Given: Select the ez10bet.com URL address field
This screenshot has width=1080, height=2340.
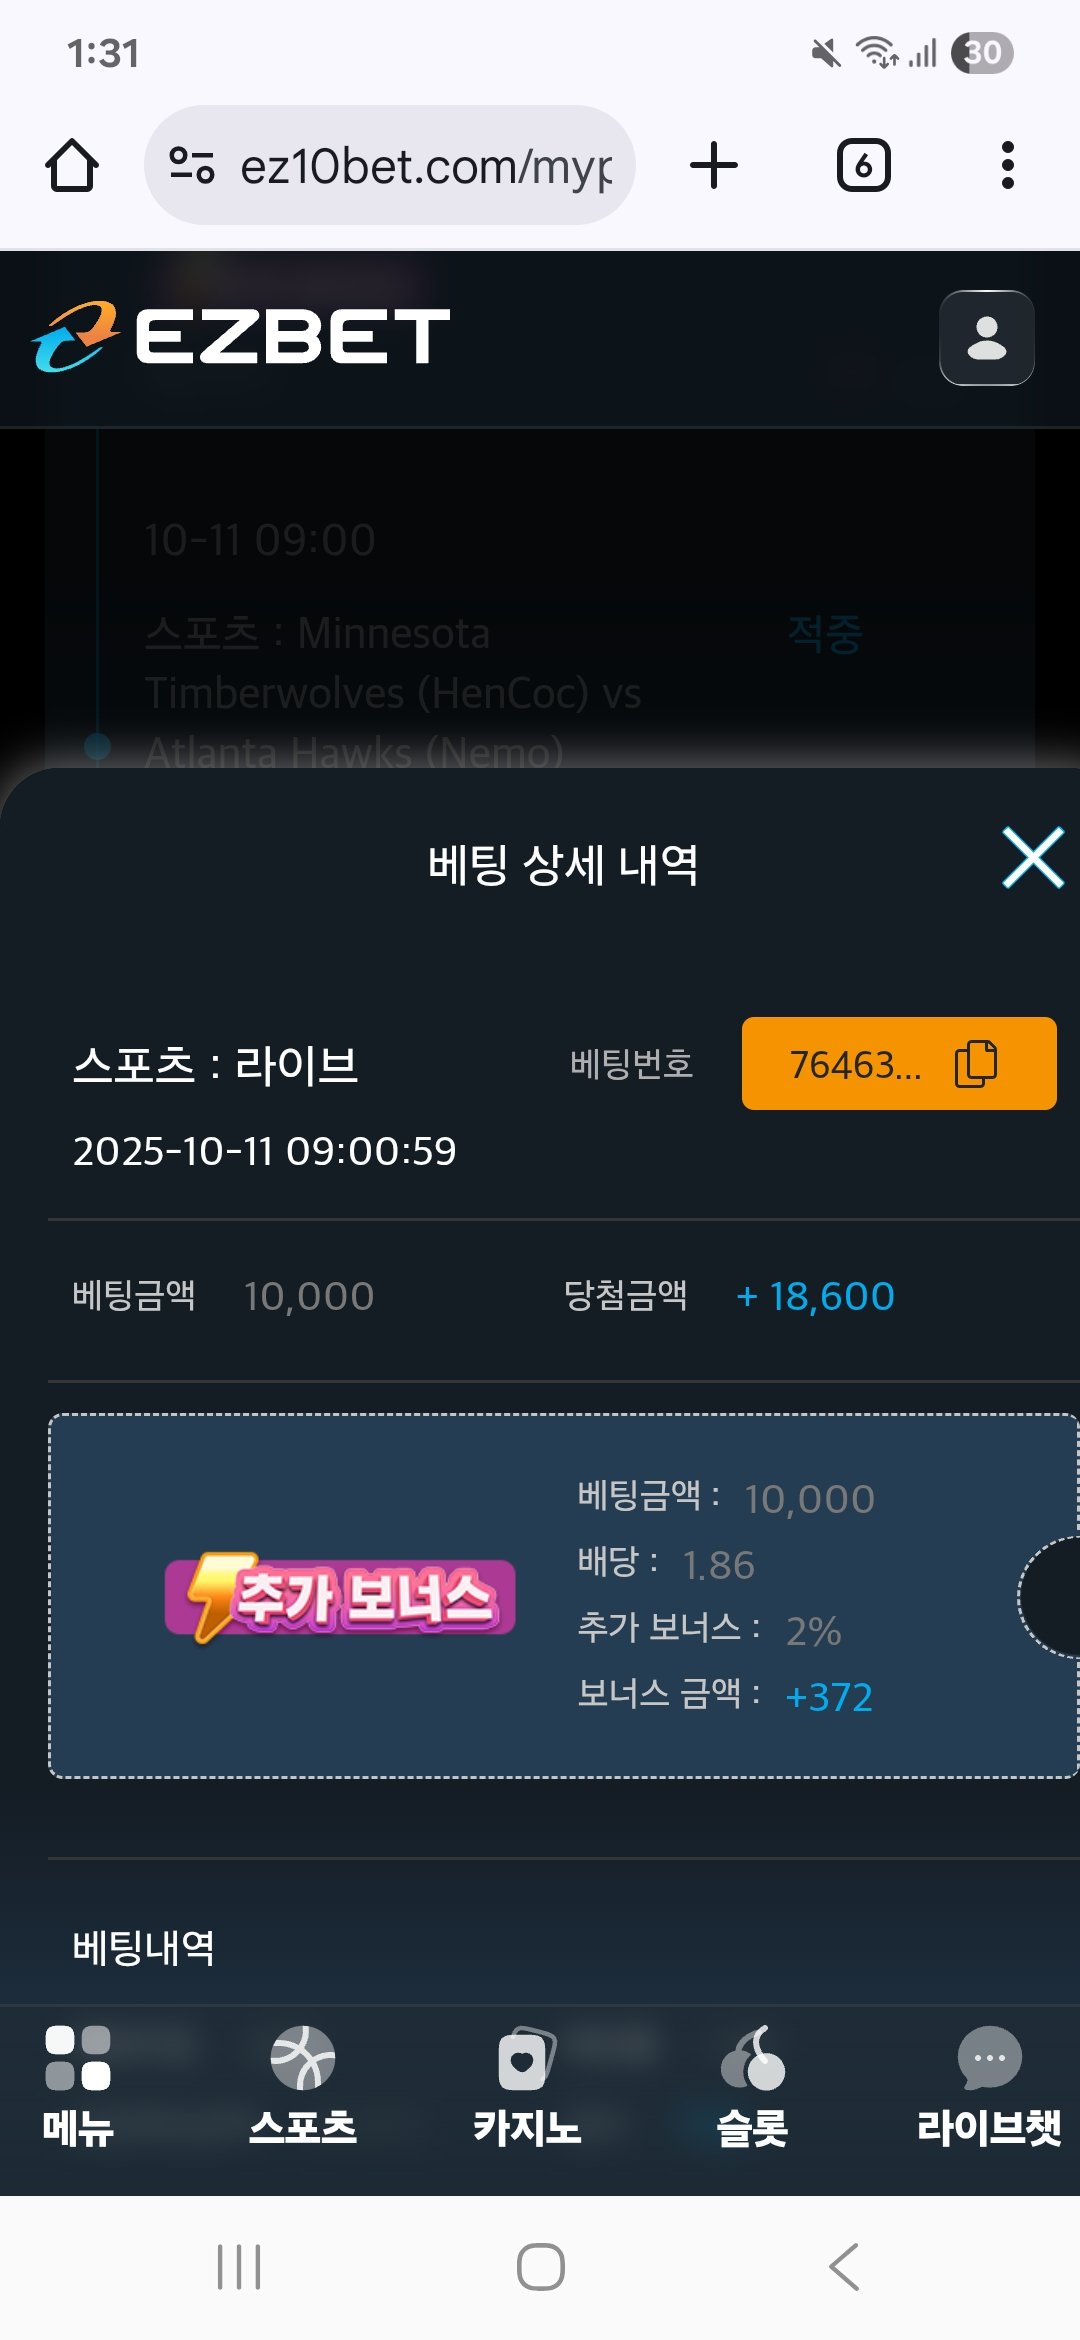Looking at the screenshot, I should tap(390, 165).
